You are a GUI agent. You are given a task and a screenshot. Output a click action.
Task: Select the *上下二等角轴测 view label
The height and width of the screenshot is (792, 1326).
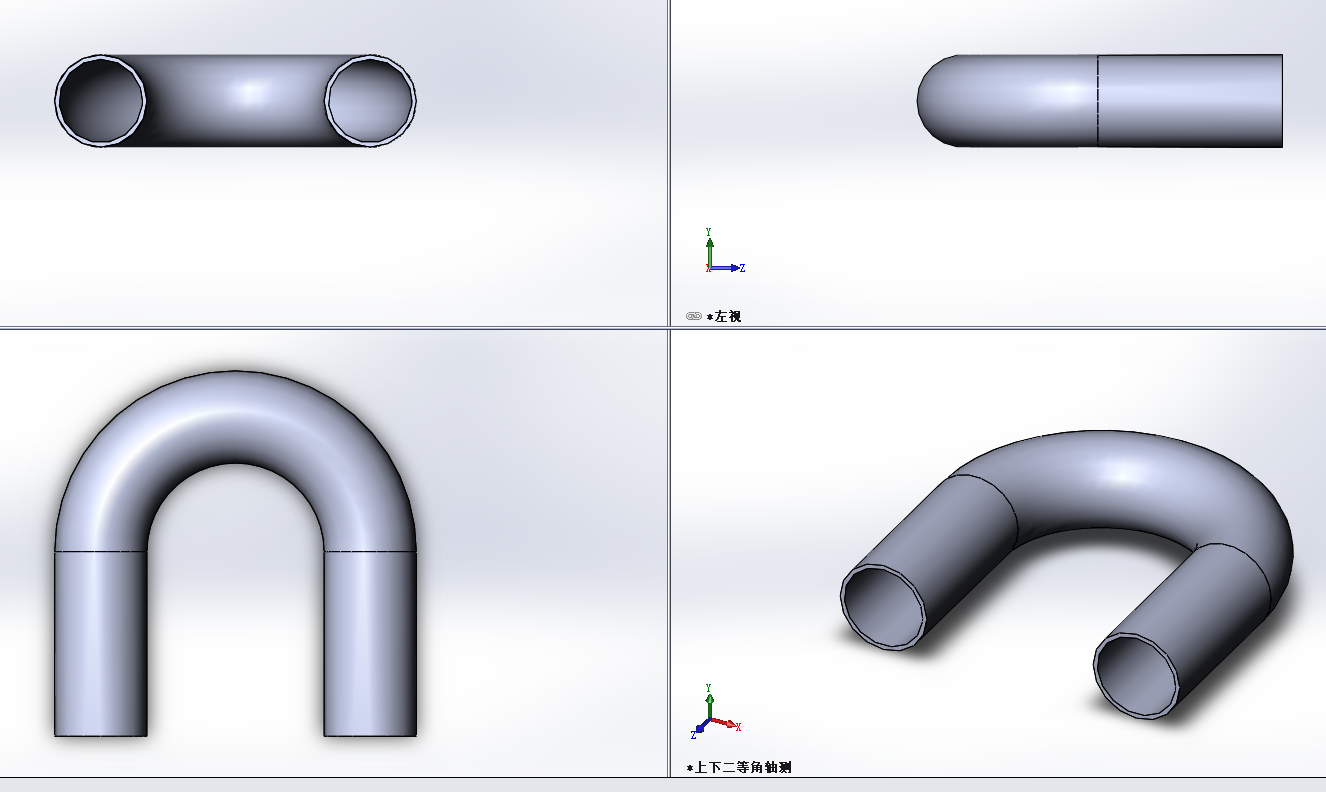tap(739, 768)
